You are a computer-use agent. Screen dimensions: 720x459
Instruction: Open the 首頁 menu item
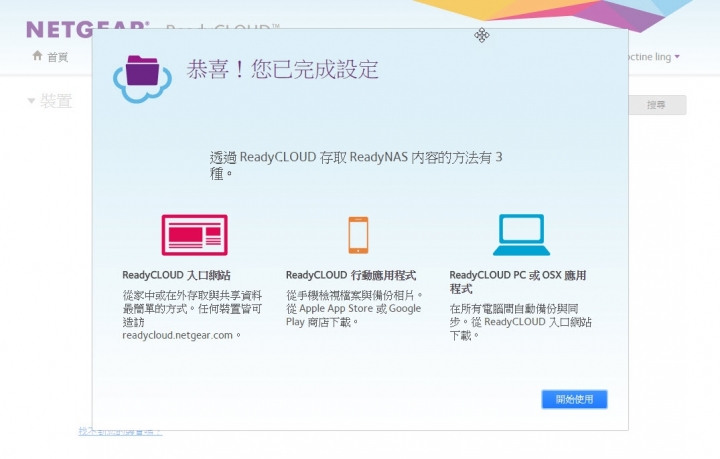57,57
